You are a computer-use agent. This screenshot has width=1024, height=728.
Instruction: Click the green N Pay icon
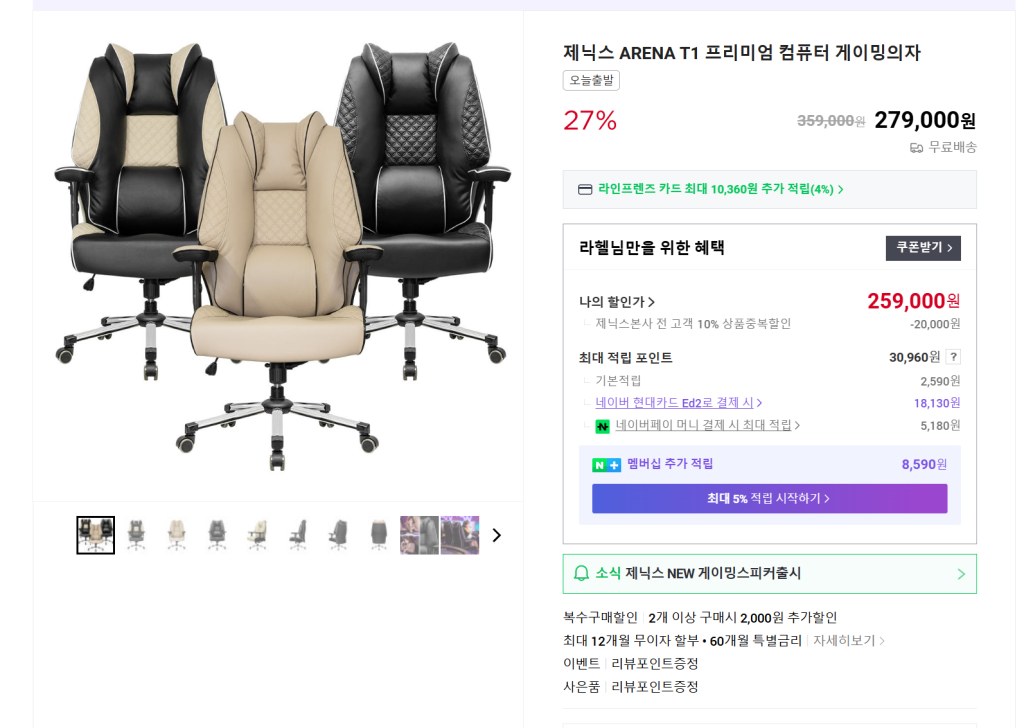coord(602,426)
